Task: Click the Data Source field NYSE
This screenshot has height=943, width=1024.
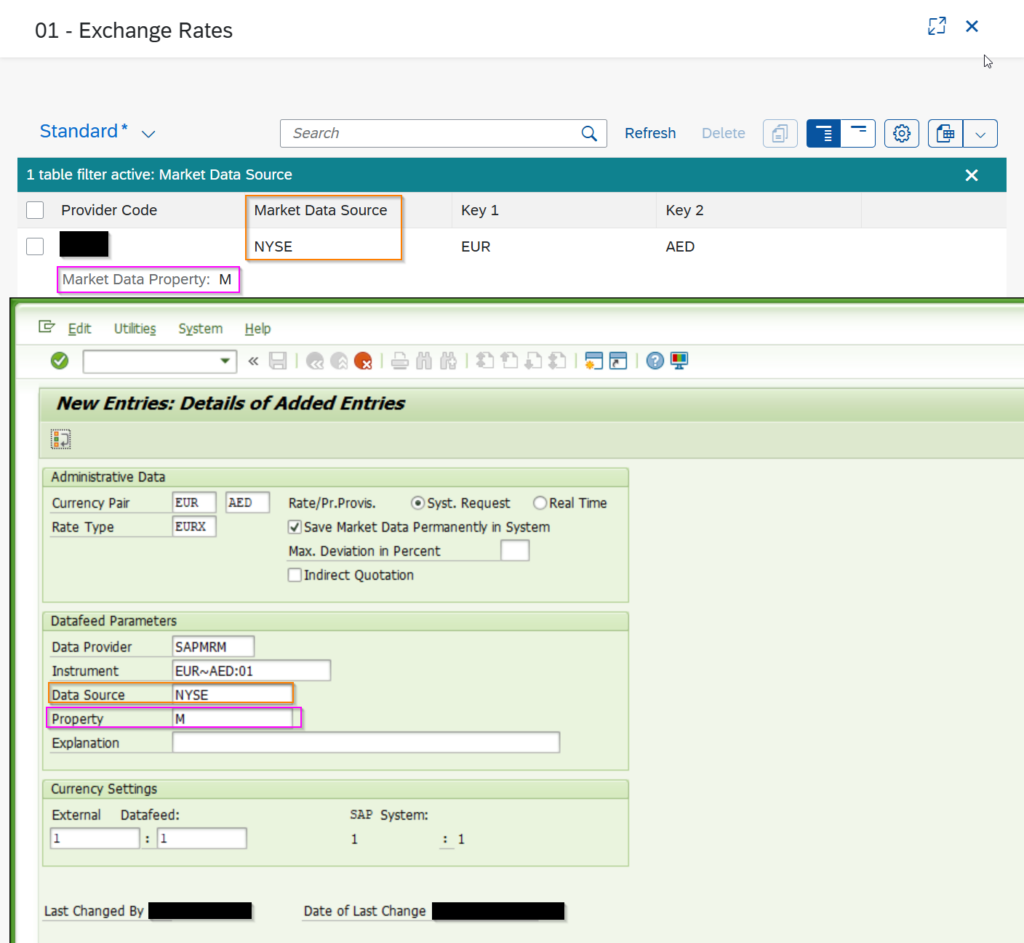Action: (232, 694)
